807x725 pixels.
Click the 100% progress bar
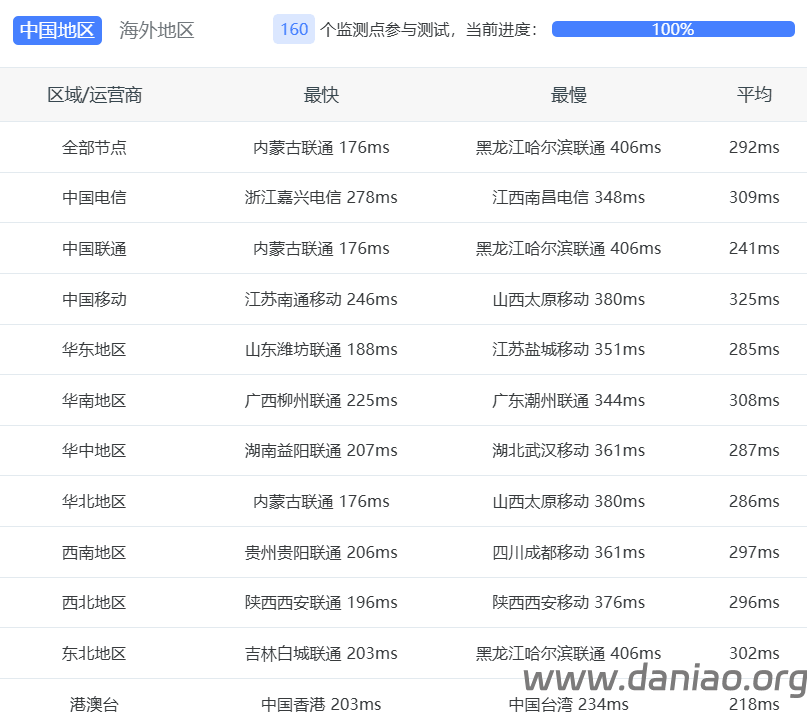(x=672, y=30)
